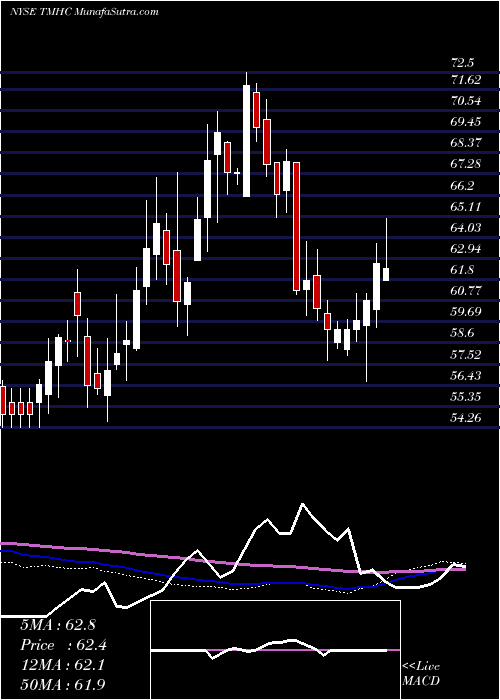The width and height of the screenshot is (500, 700).
Task: Click the 60.77 price axis label
Action: [x=466, y=291]
